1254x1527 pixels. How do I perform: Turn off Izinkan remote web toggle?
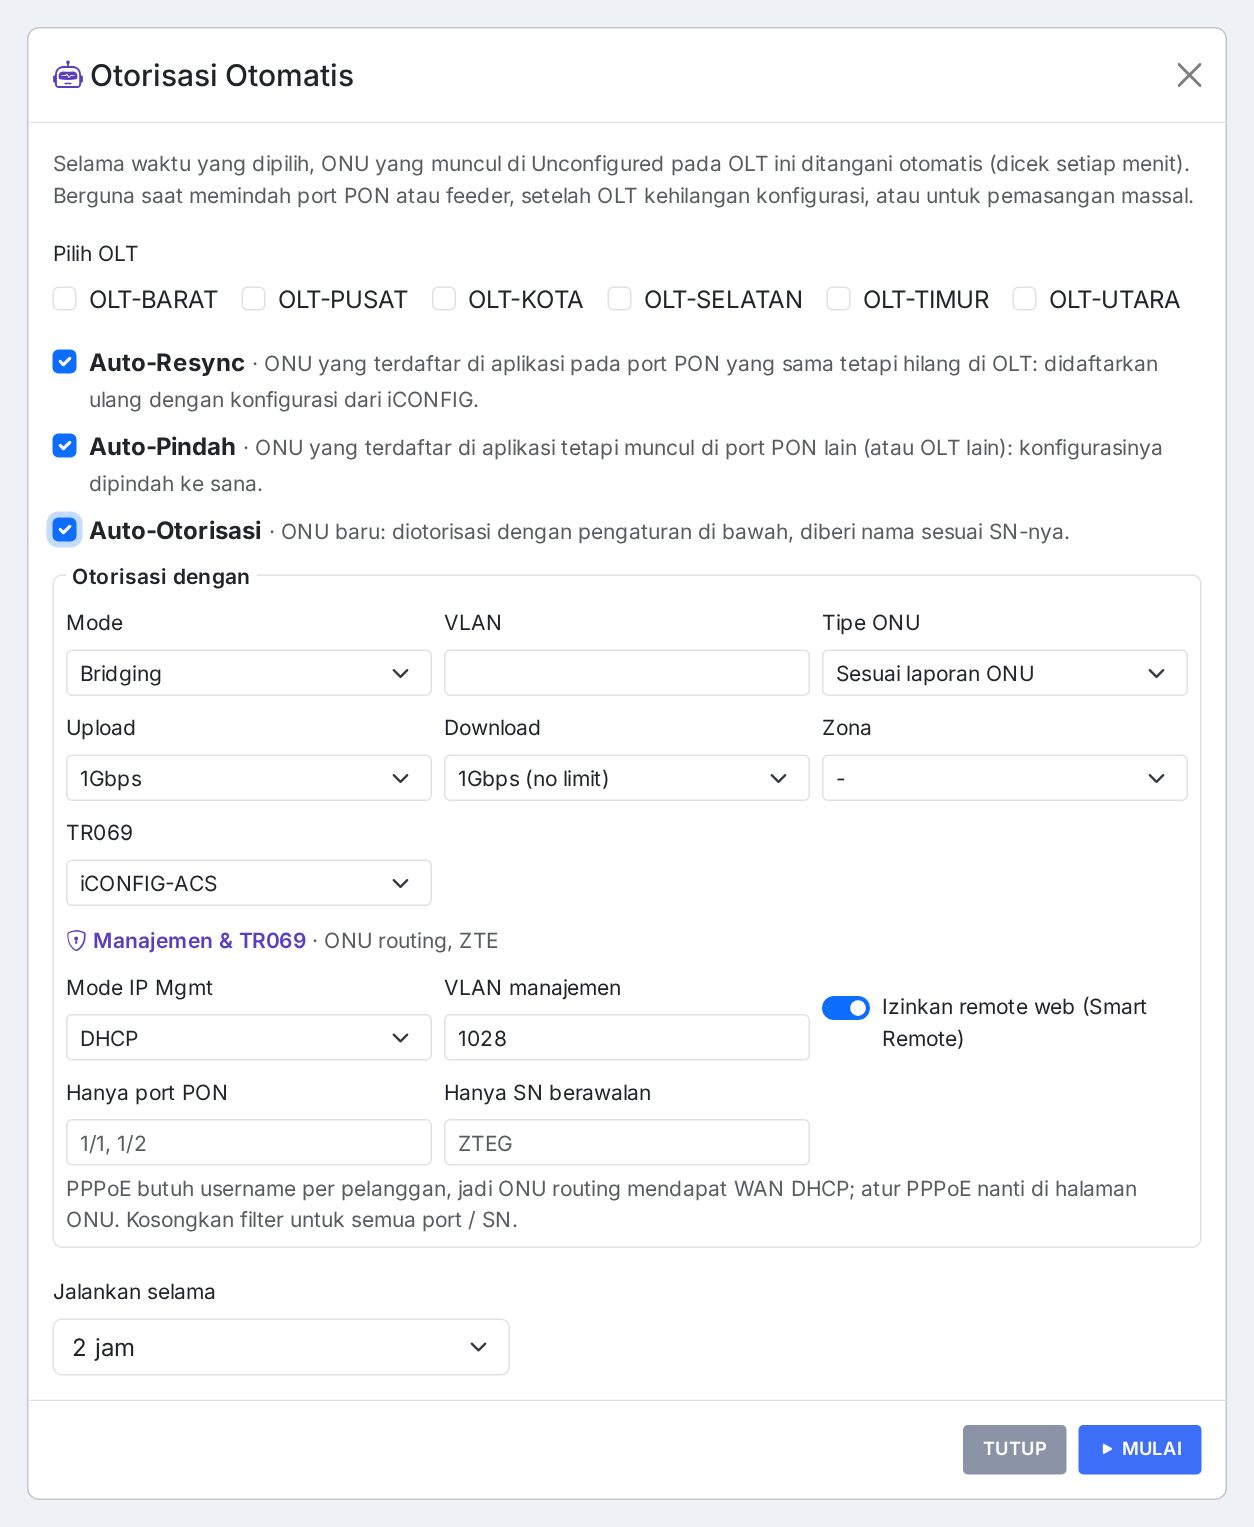coord(846,1008)
